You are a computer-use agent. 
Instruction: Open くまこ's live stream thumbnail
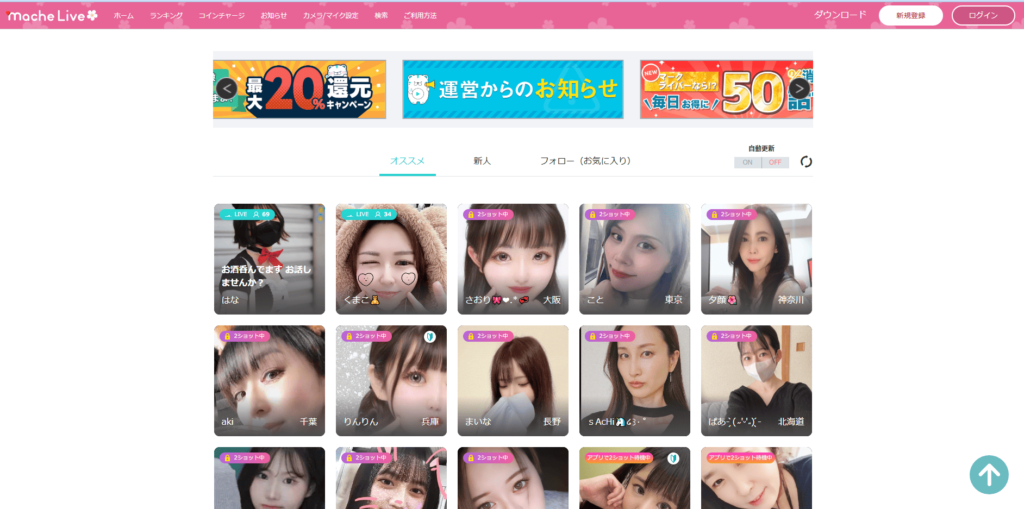pyautogui.click(x=391, y=259)
